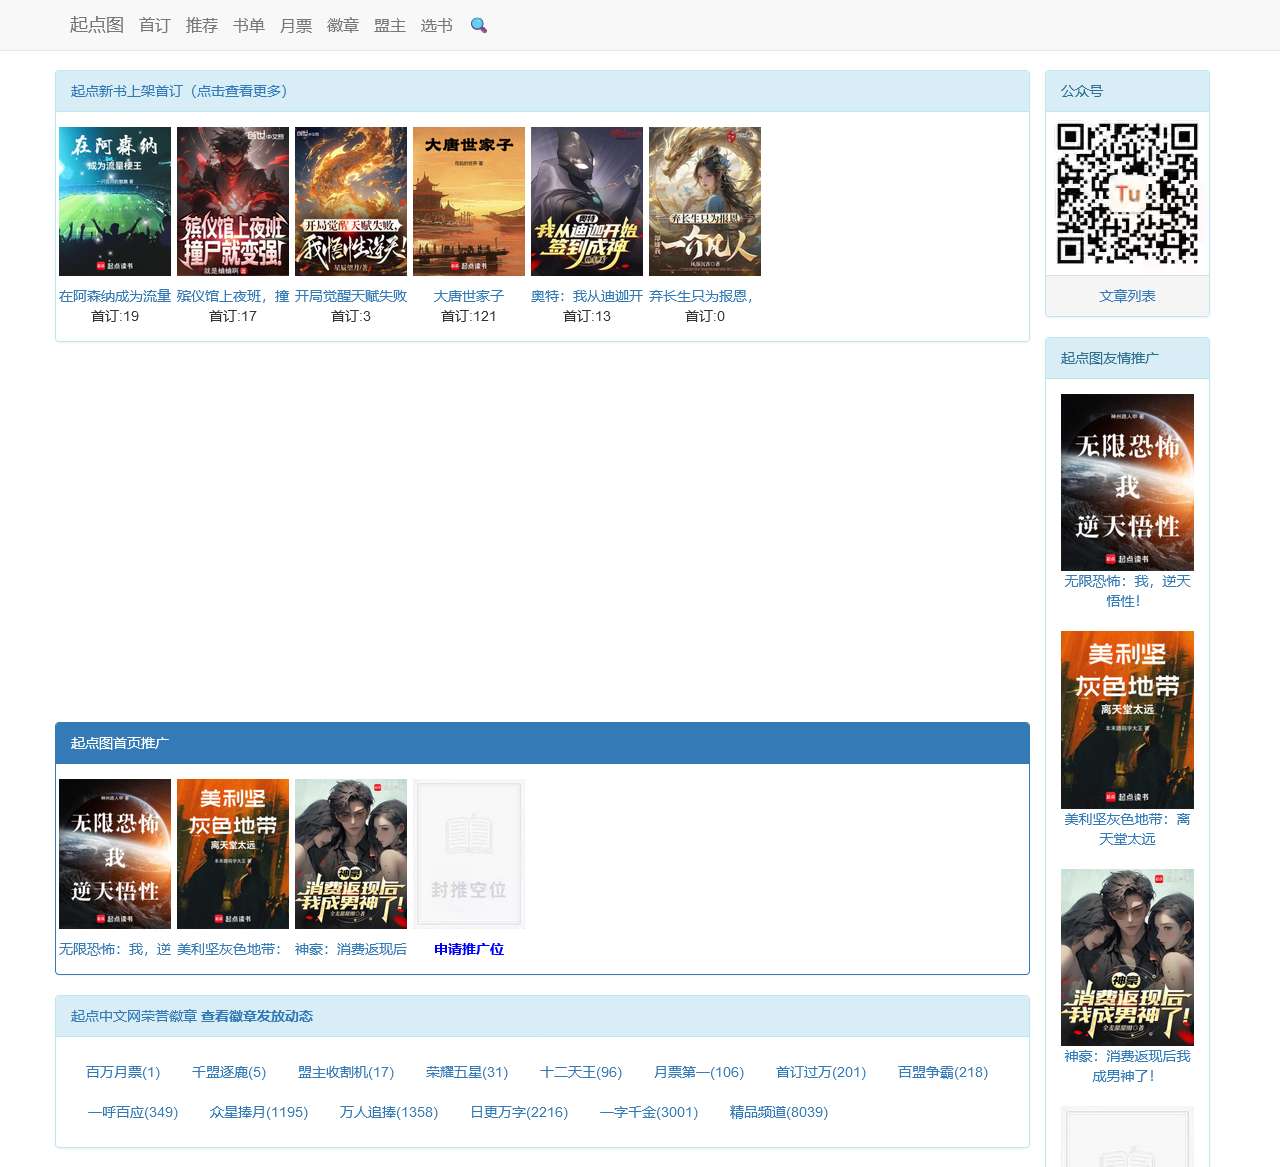This screenshot has height=1167, width=1280.
Task: Open the 在阿森纳成为流量 book cover
Action: pyautogui.click(x=115, y=201)
